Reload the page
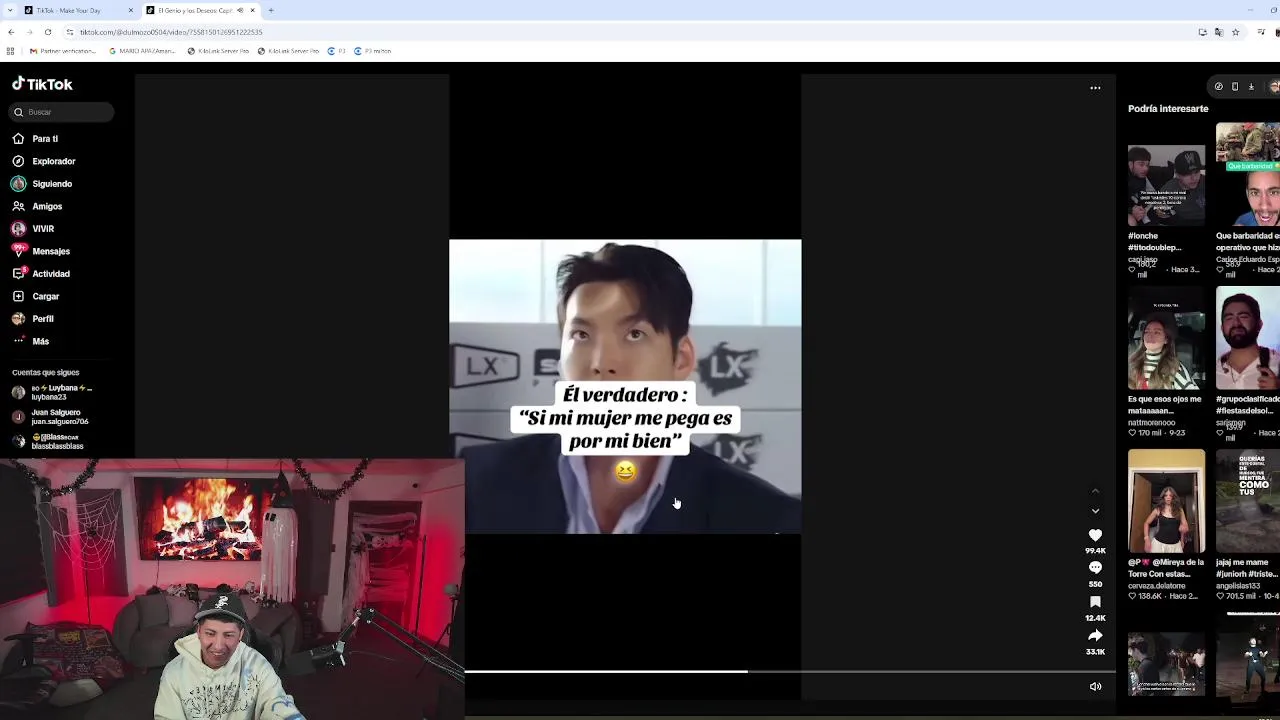Image resolution: width=1280 pixels, height=720 pixels. pyautogui.click(x=47, y=32)
